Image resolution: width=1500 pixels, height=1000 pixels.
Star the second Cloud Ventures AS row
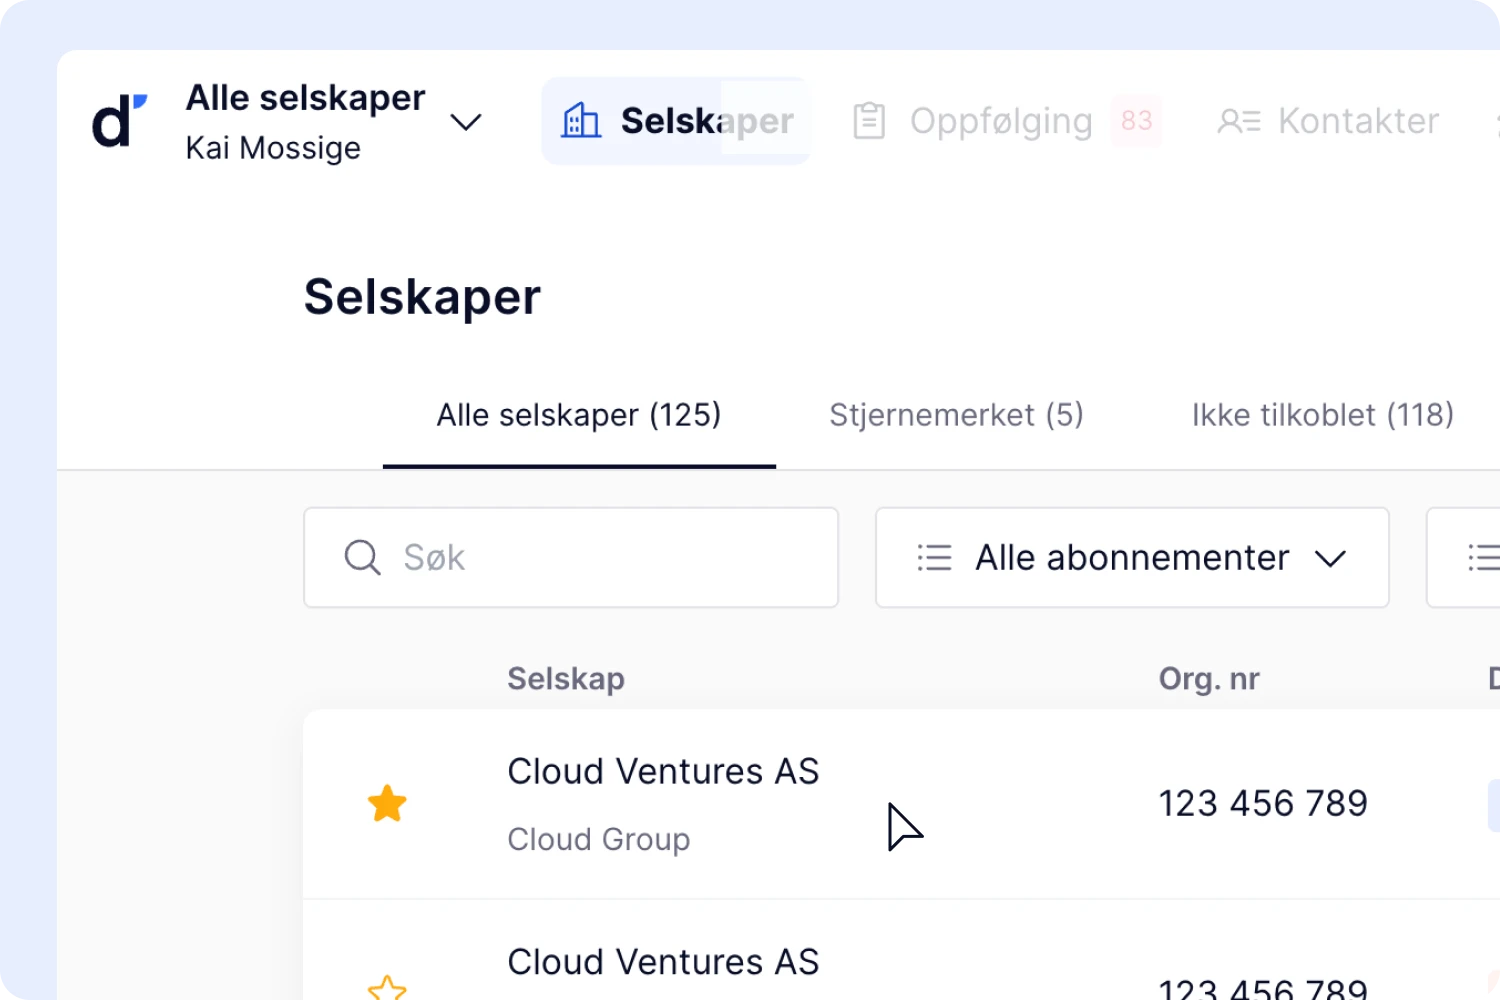pos(387,988)
